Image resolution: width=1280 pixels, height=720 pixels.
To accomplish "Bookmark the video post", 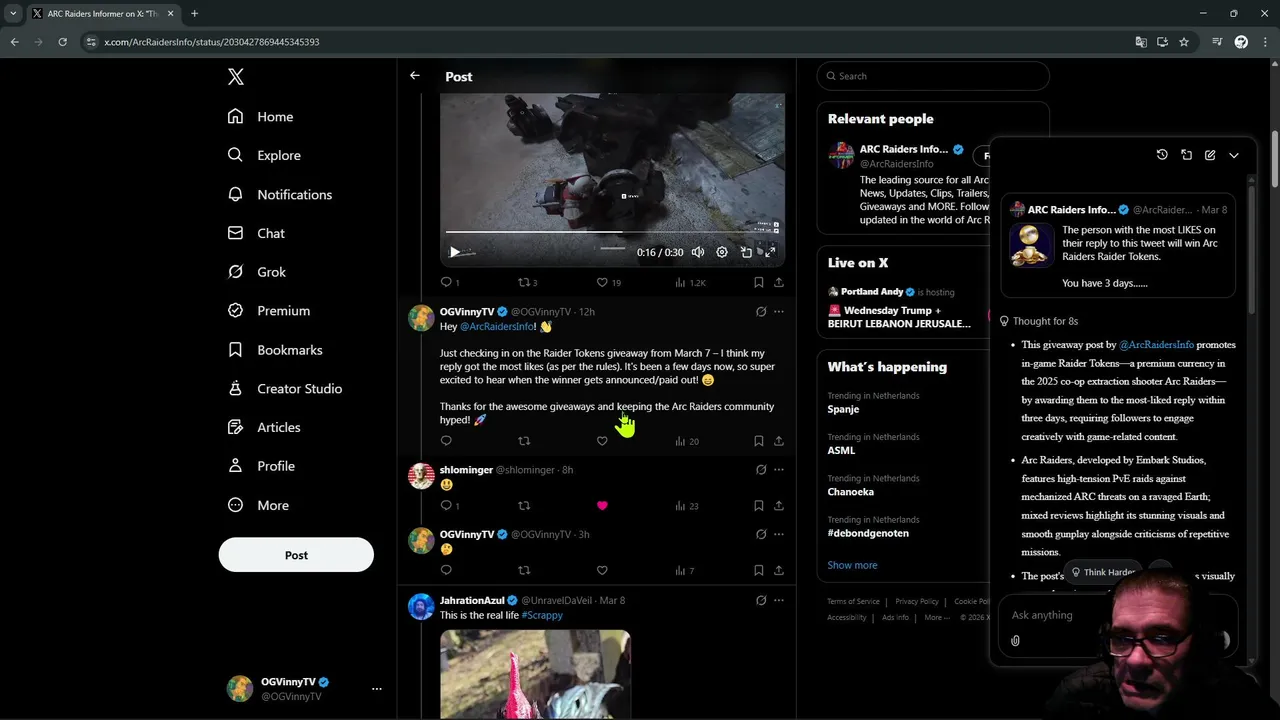I will 758,283.
